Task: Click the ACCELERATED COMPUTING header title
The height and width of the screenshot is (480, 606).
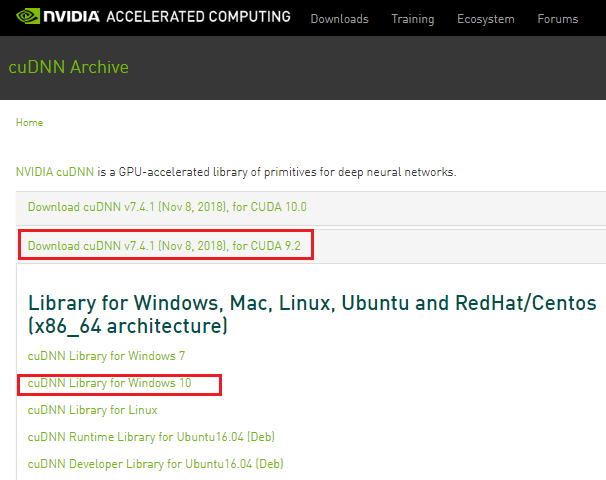Action: 198,17
